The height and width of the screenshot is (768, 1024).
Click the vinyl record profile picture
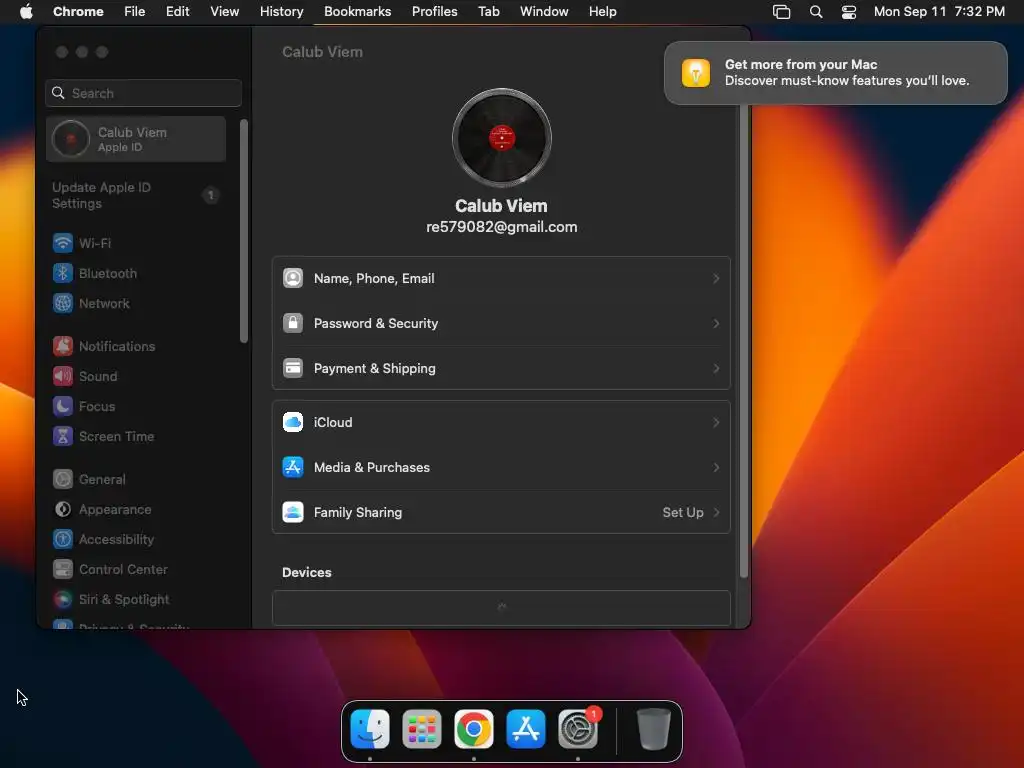[x=502, y=138]
